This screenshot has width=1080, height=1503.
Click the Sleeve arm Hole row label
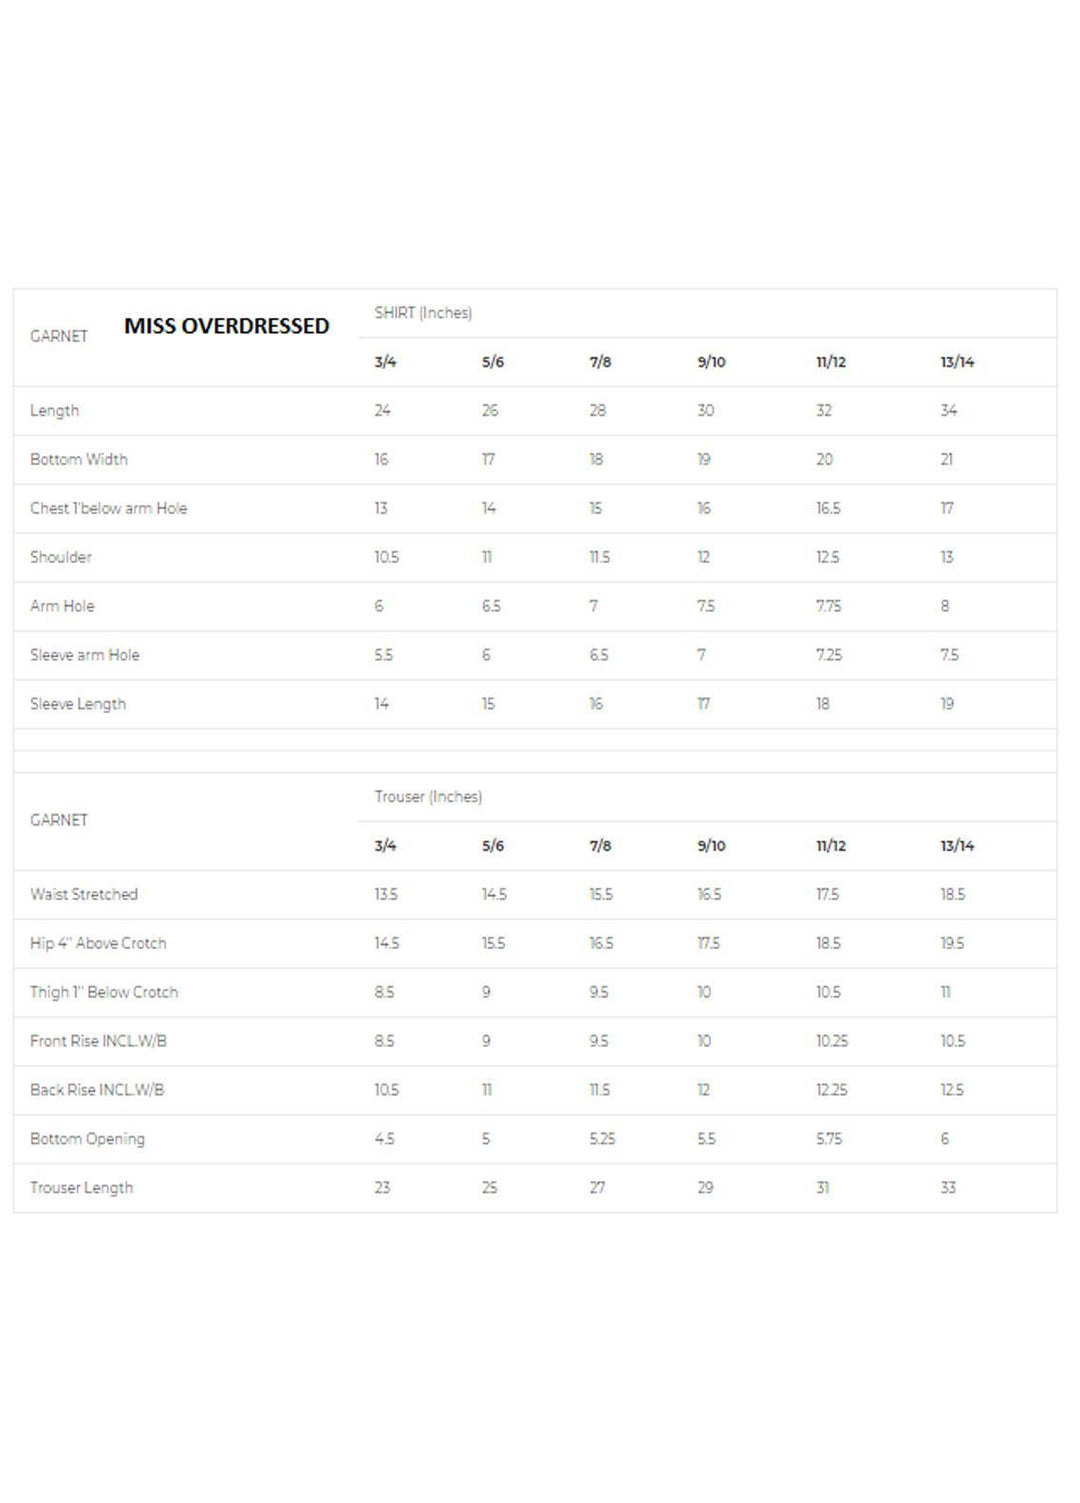85,655
